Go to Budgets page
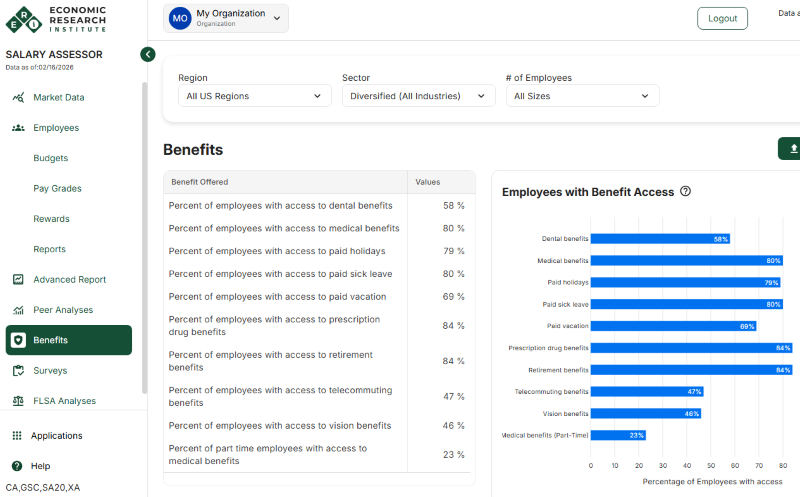800x497 pixels. pyautogui.click(x=51, y=158)
